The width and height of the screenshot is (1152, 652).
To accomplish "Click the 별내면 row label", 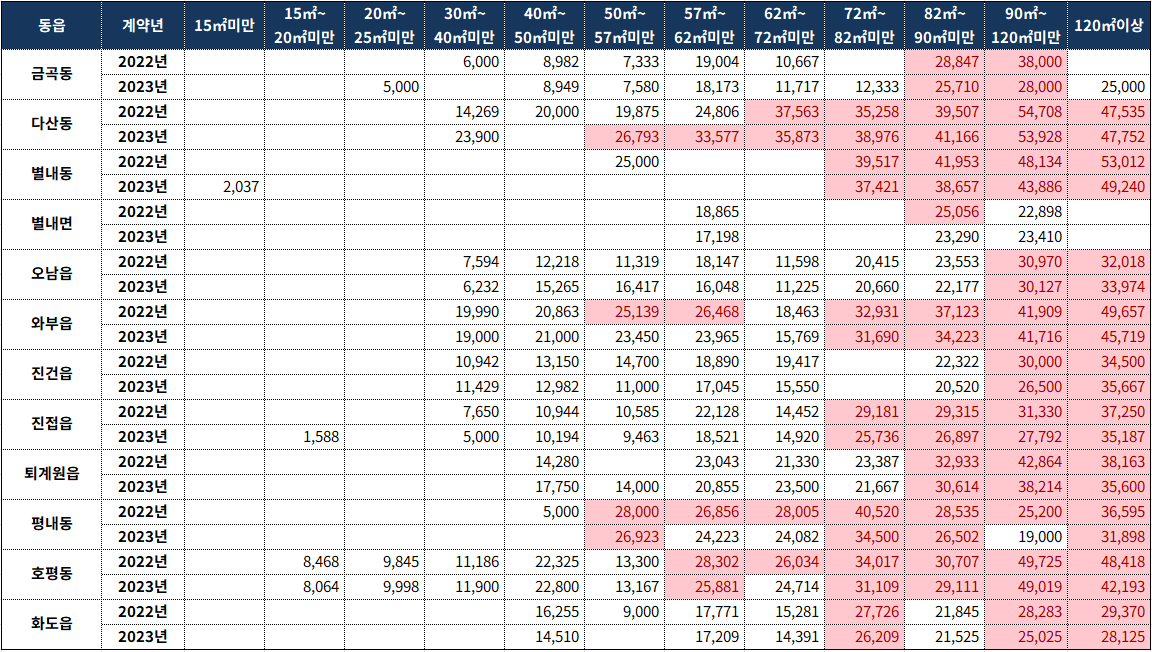I will pyautogui.click(x=51, y=225).
